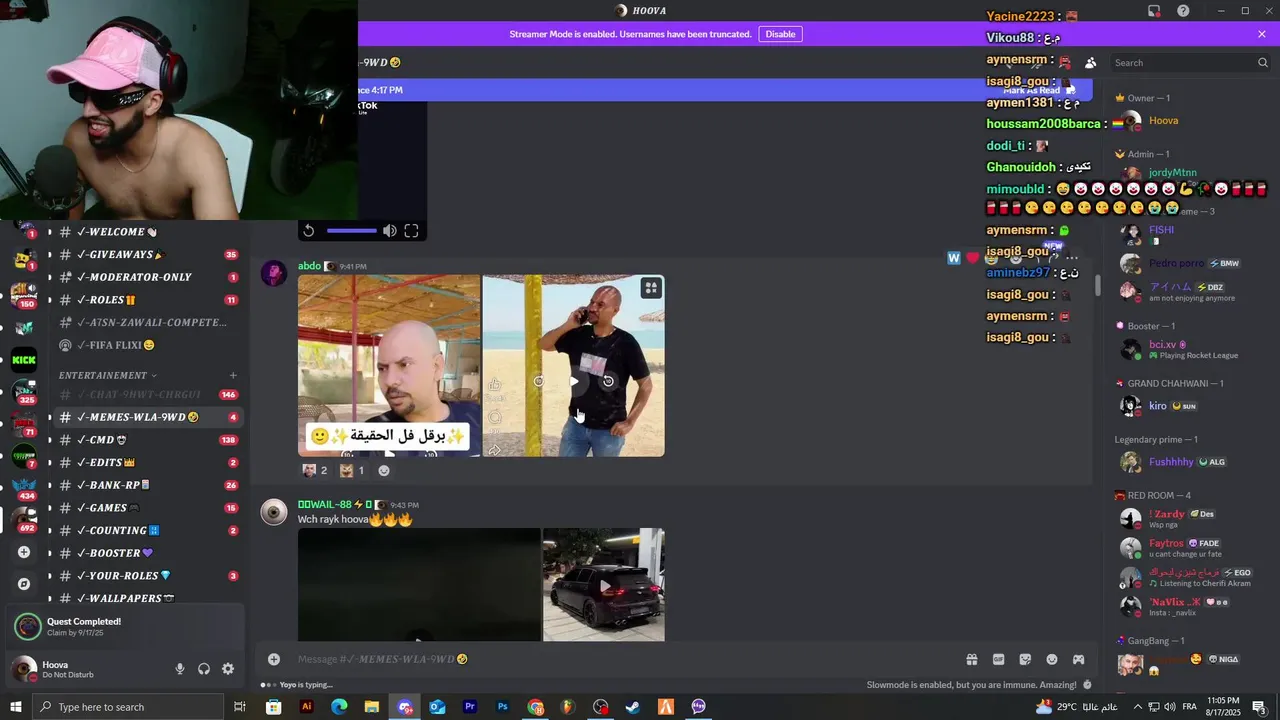1280x720 pixels.
Task: Open the Quest Completed notification
Action: click(124, 627)
